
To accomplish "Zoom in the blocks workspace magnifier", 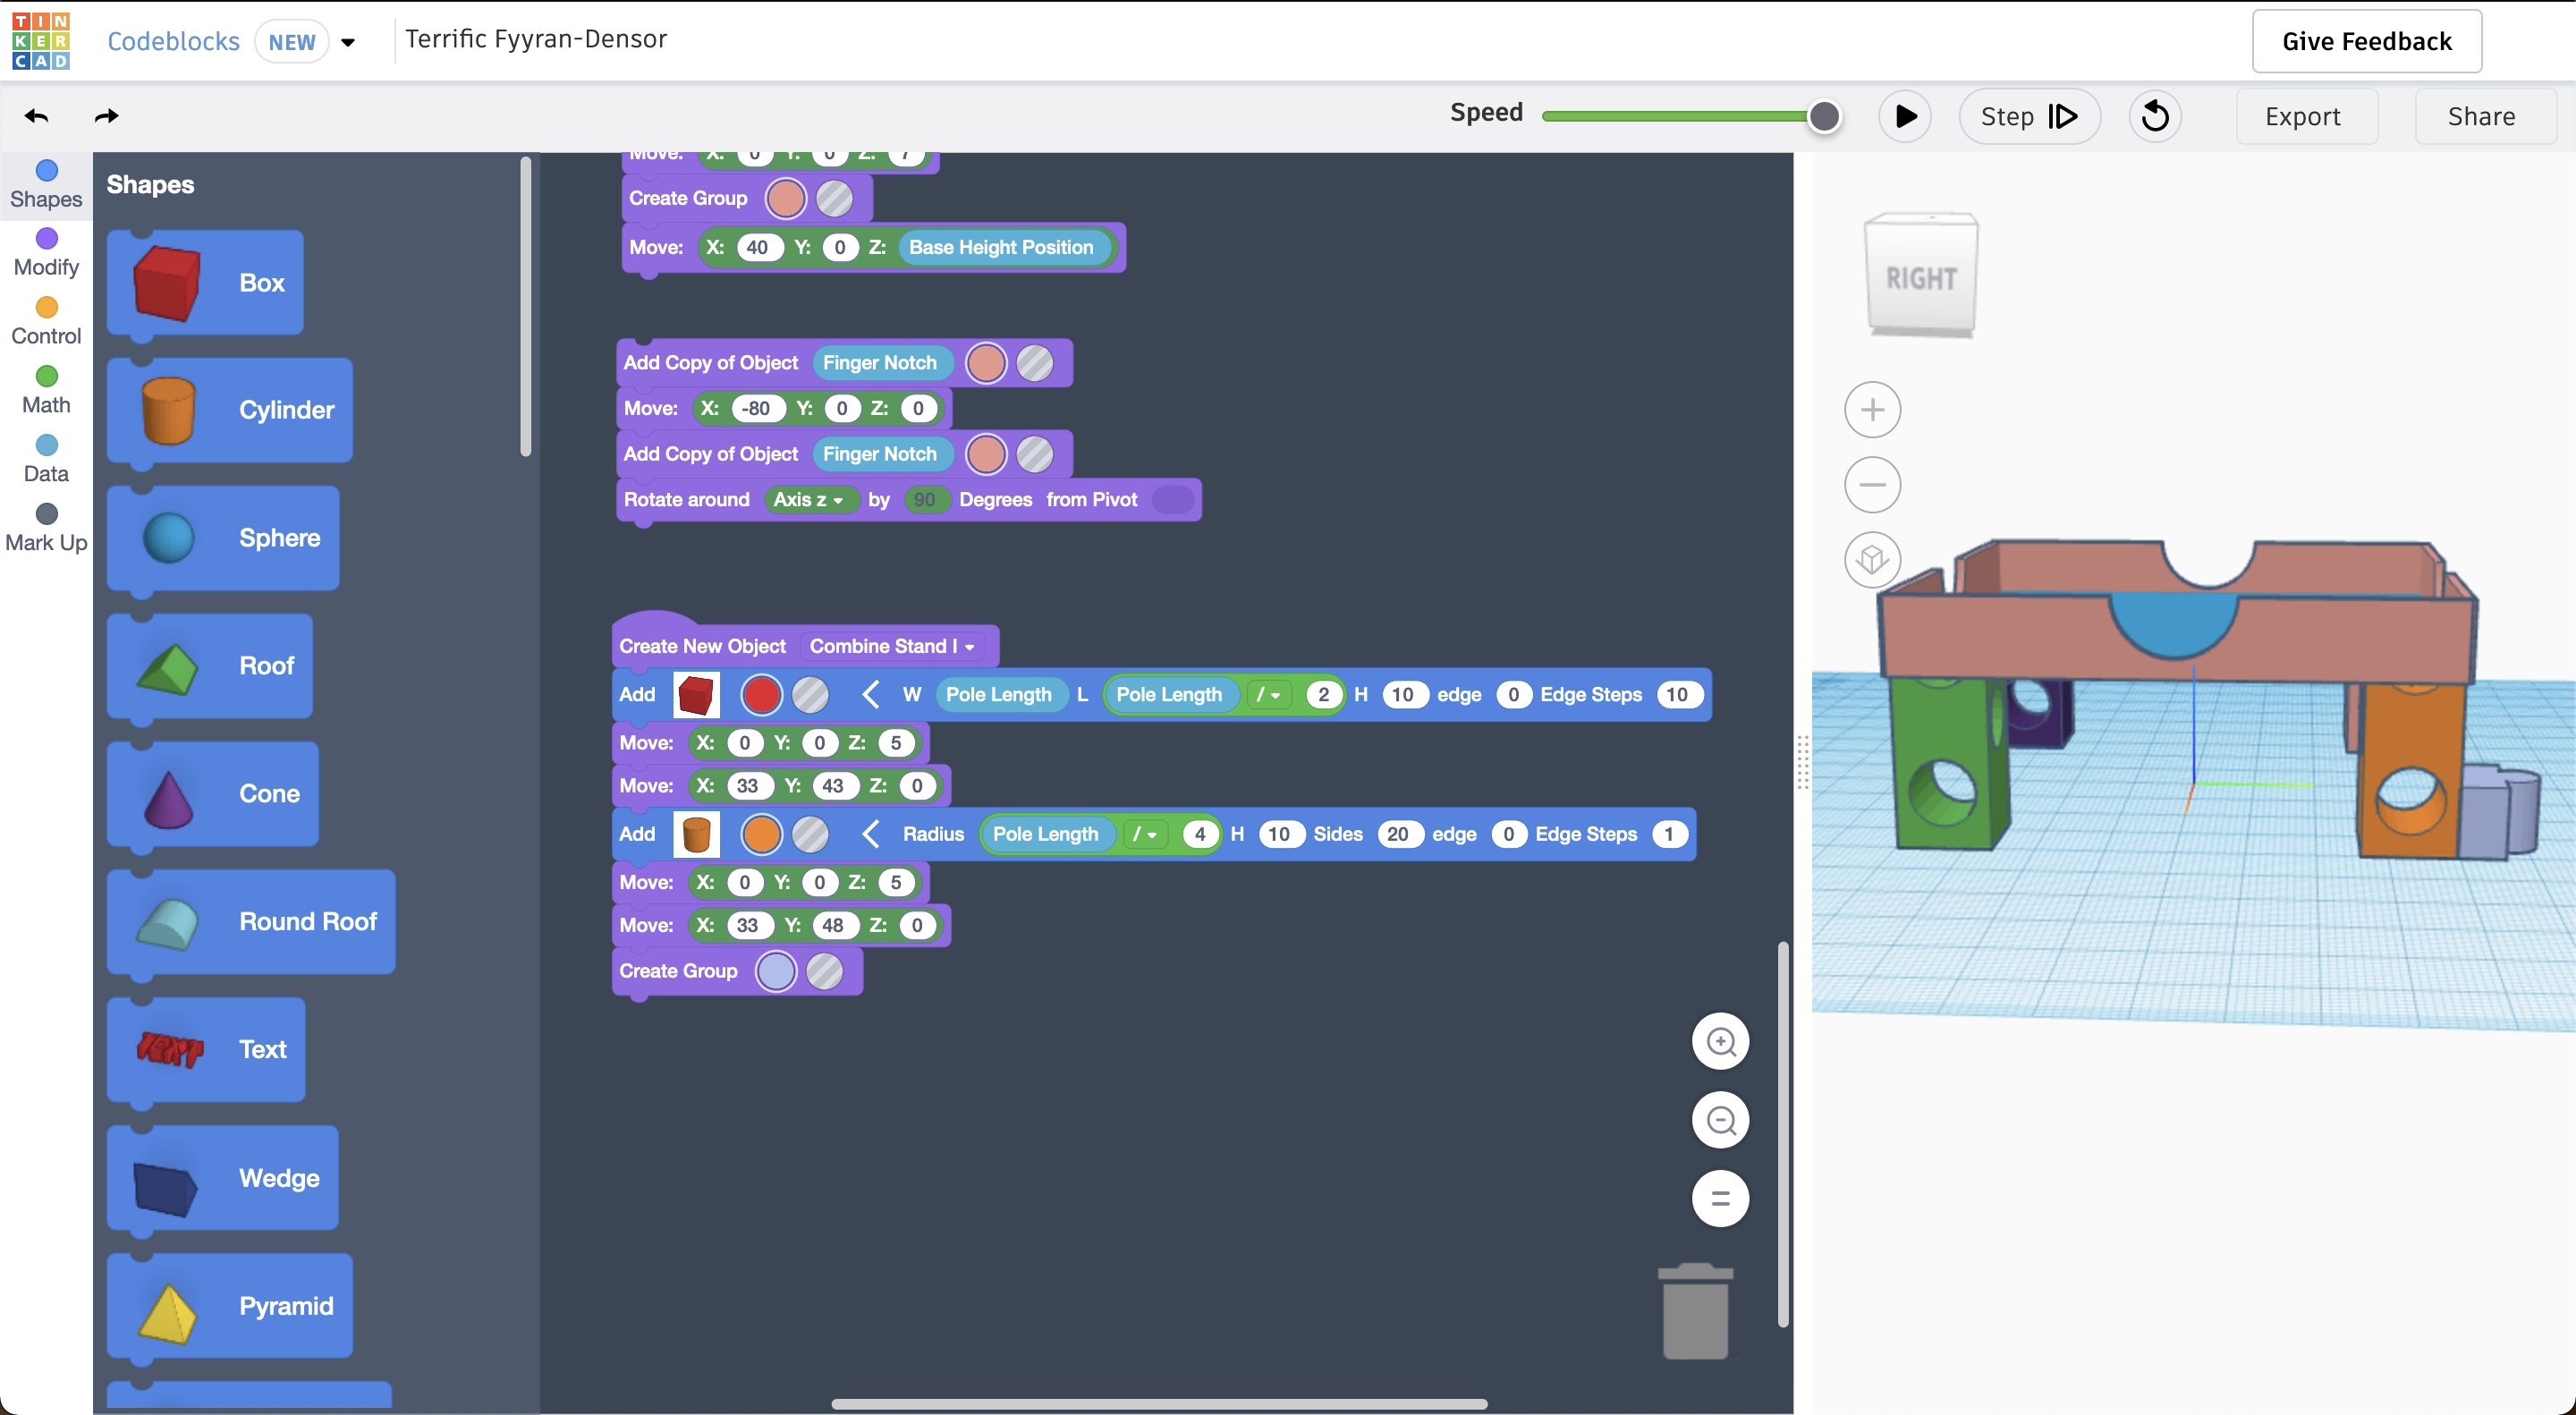I will click(x=1720, y=1042).
